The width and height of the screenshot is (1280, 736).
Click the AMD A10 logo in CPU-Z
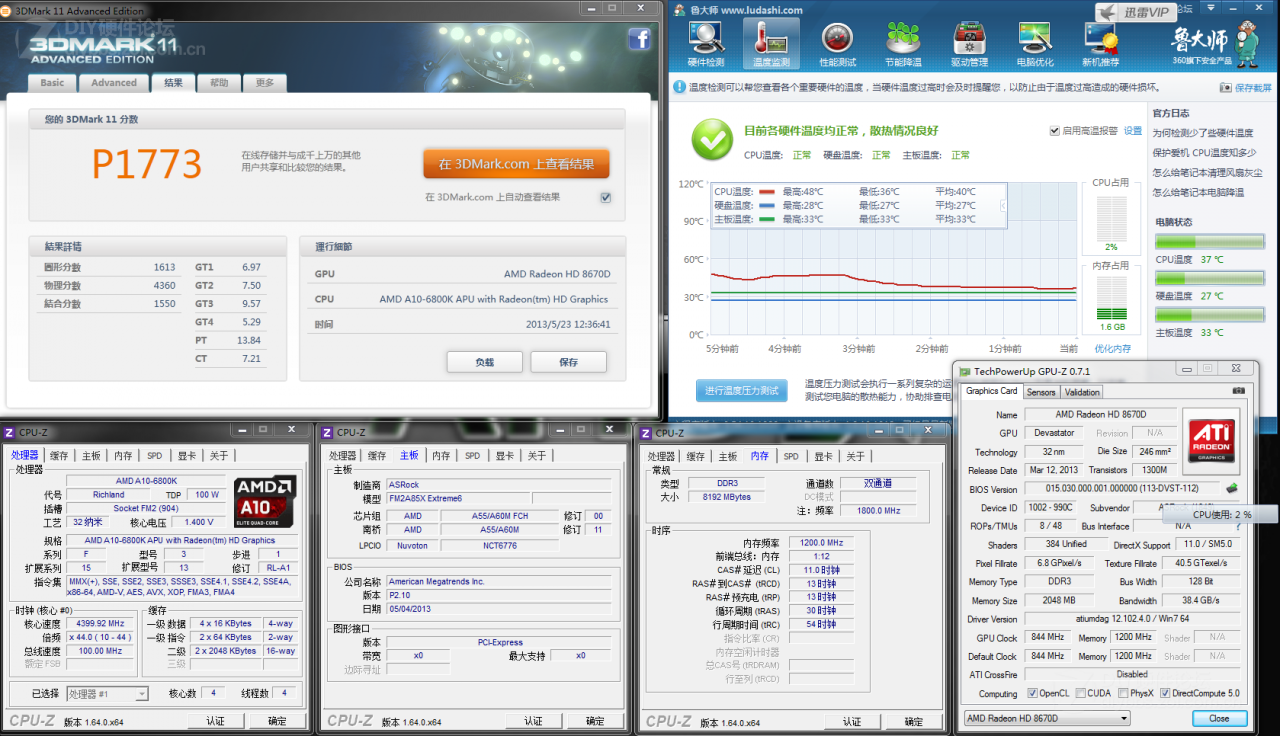coord(265,502)
